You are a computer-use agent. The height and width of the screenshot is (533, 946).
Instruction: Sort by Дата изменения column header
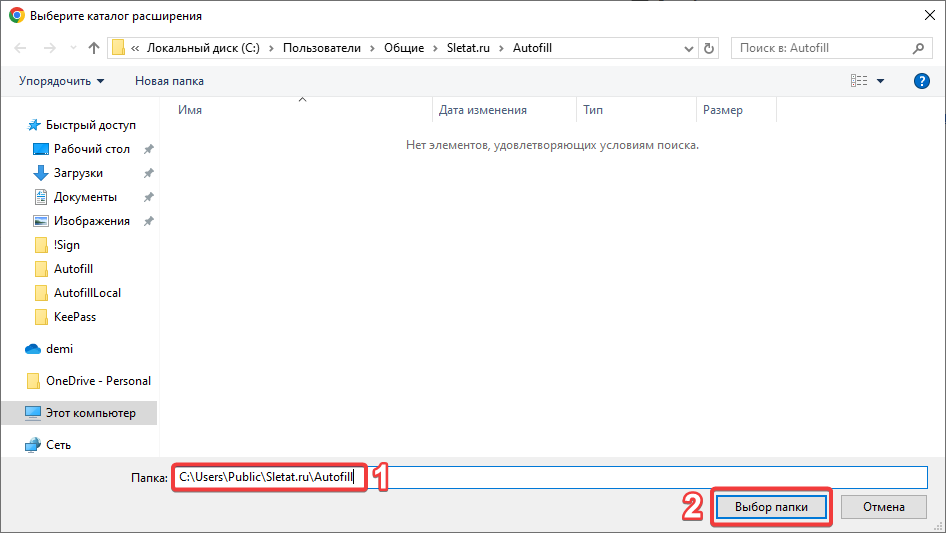pyautogui.click(x=483, y=110)
